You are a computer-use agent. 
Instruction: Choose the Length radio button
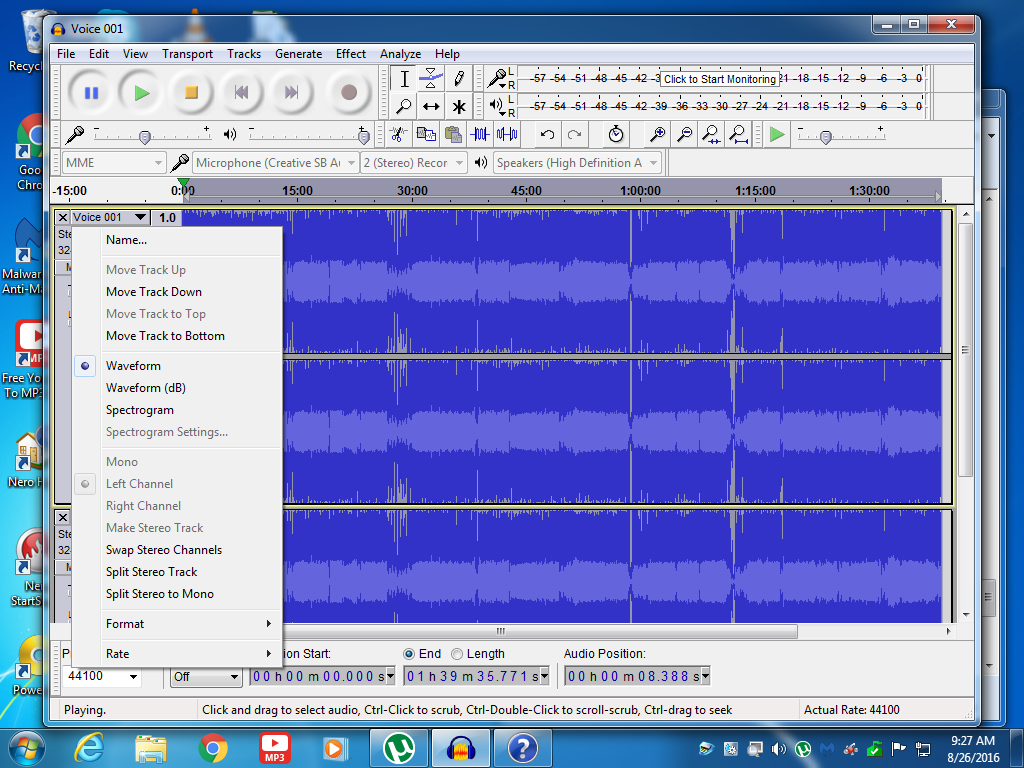(457, 654)
